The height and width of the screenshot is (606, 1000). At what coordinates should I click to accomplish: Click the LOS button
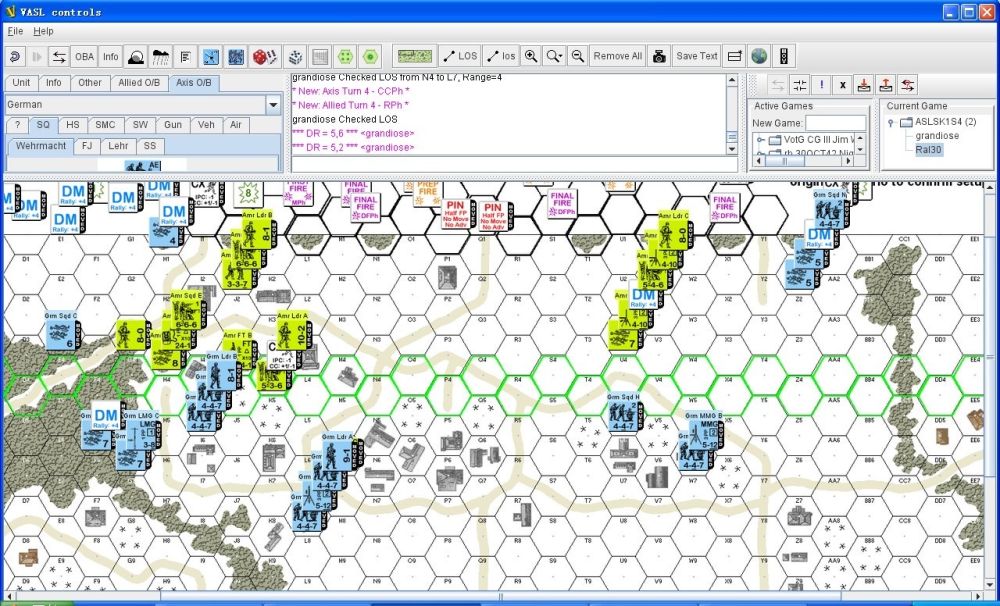(x=460, y=56)
